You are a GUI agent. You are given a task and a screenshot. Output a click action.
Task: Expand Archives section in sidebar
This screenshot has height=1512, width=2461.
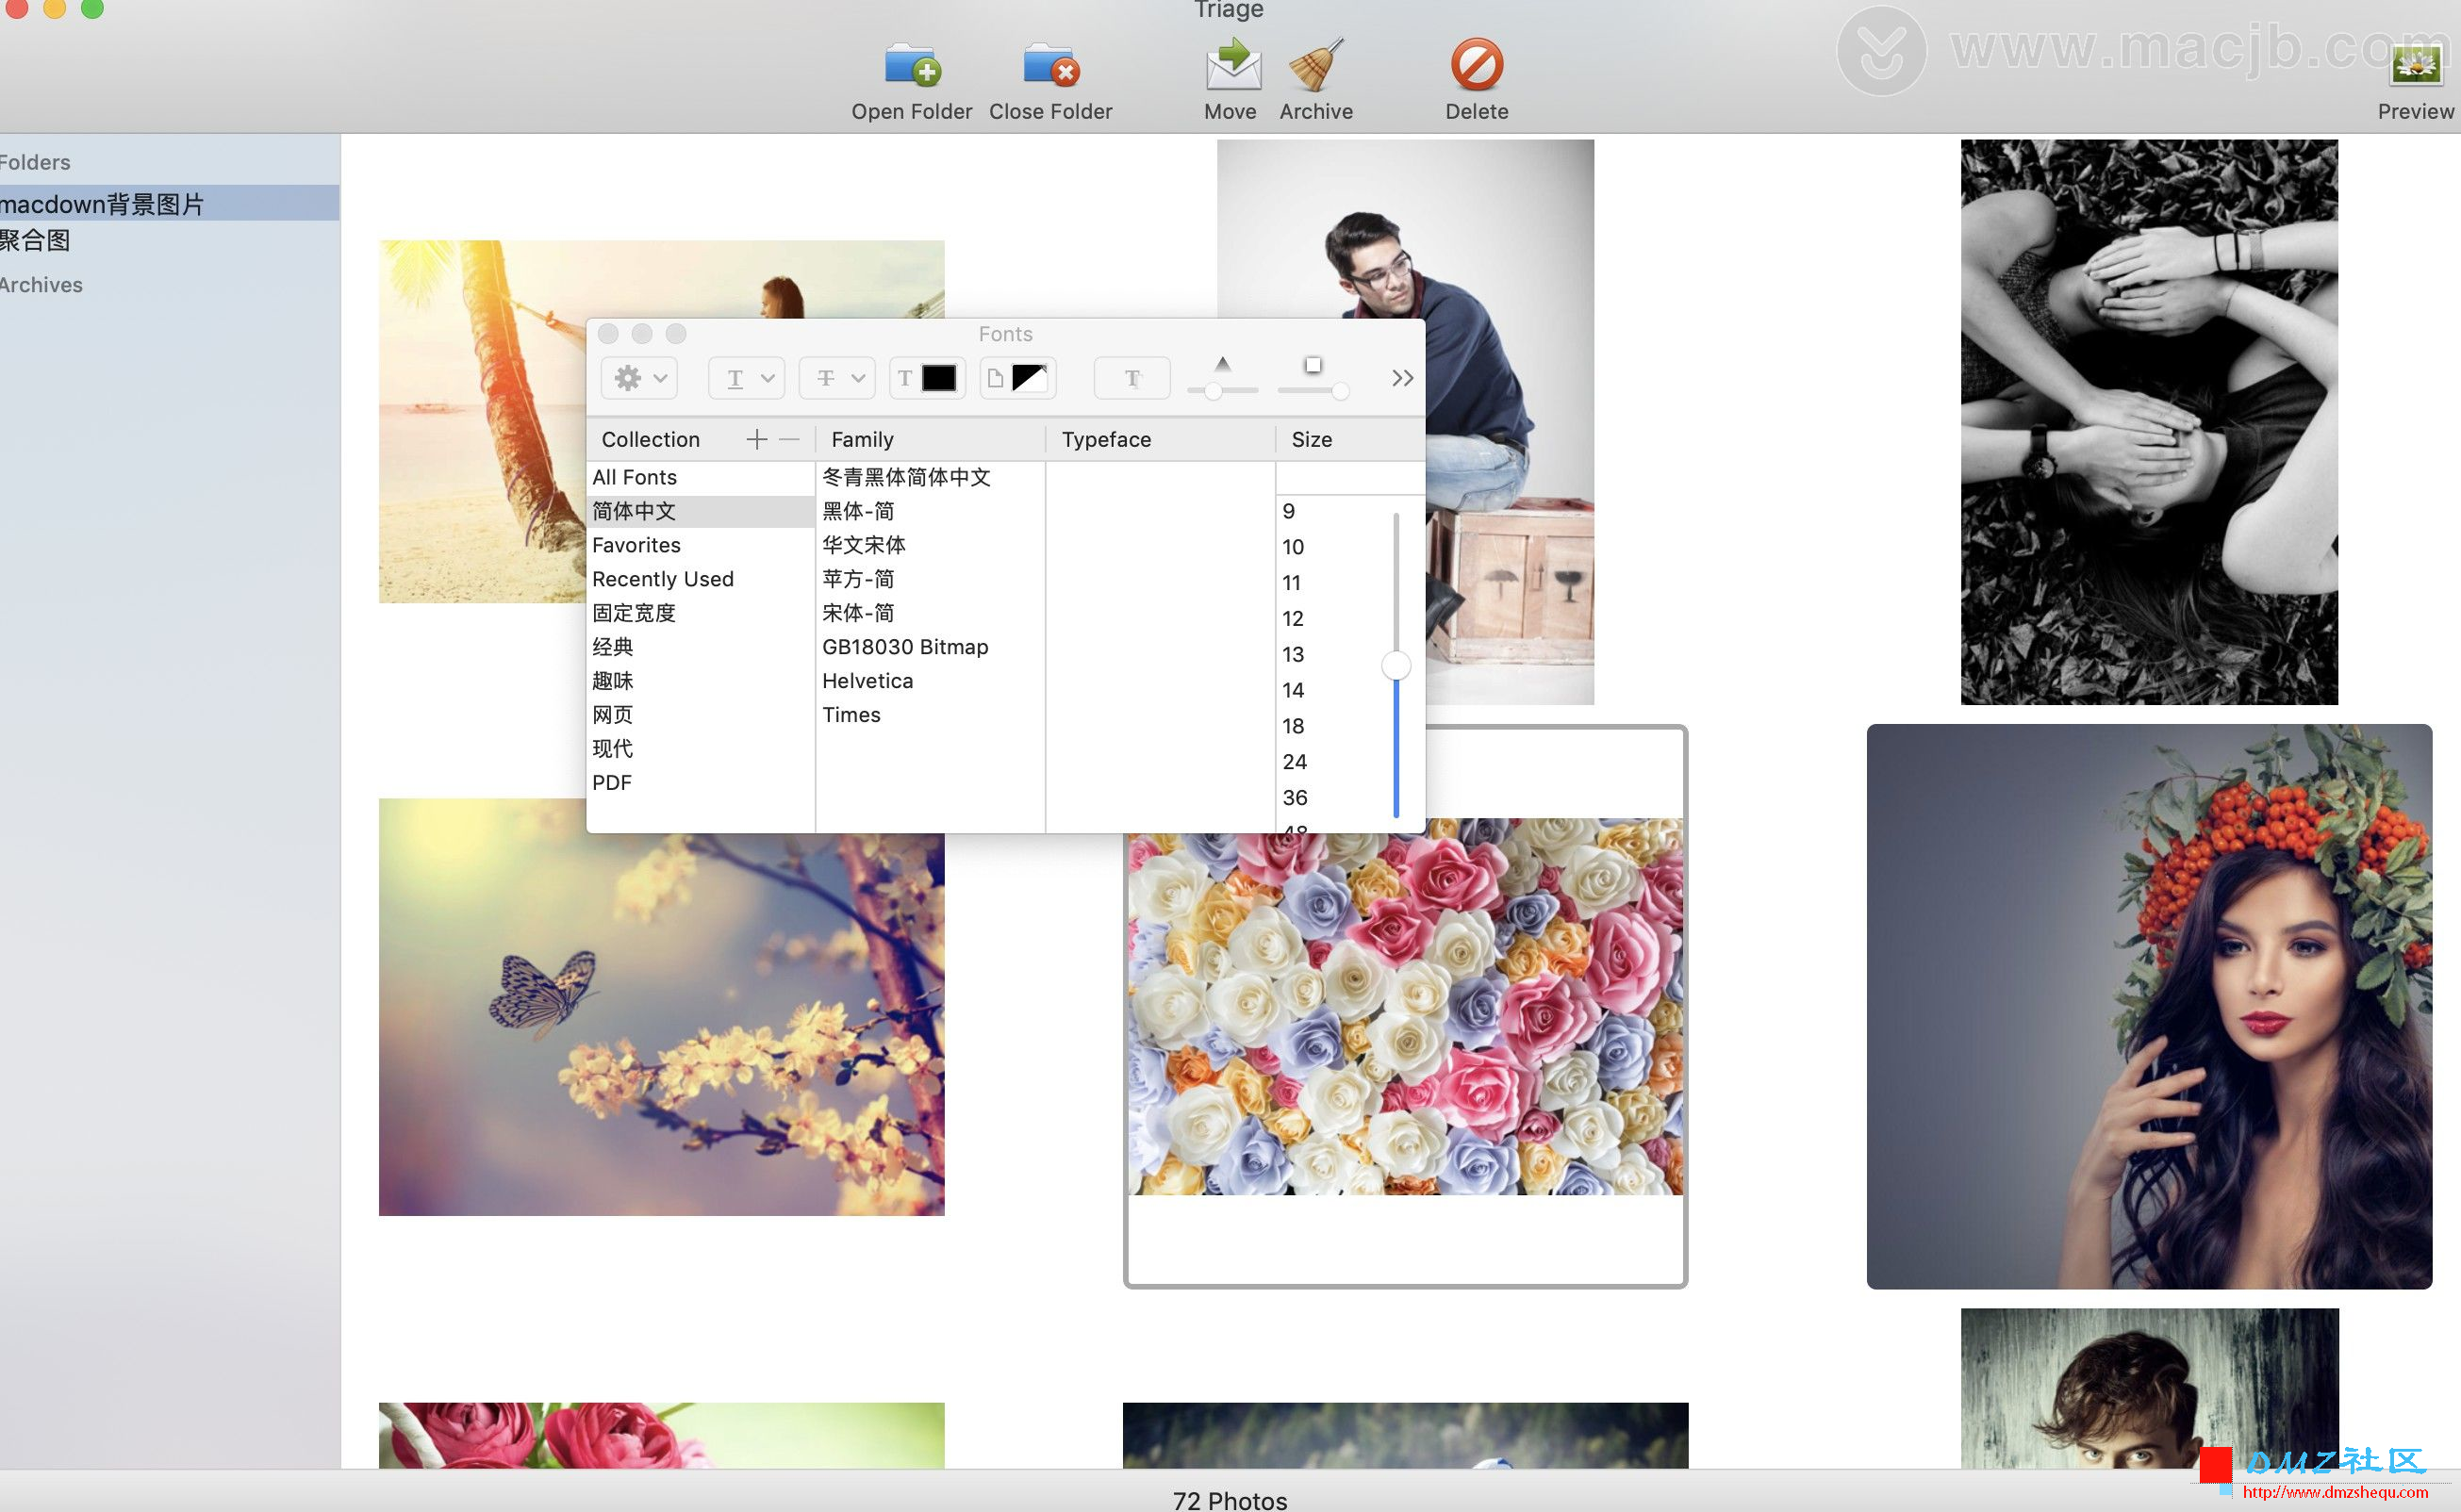(x=39, y=285)
